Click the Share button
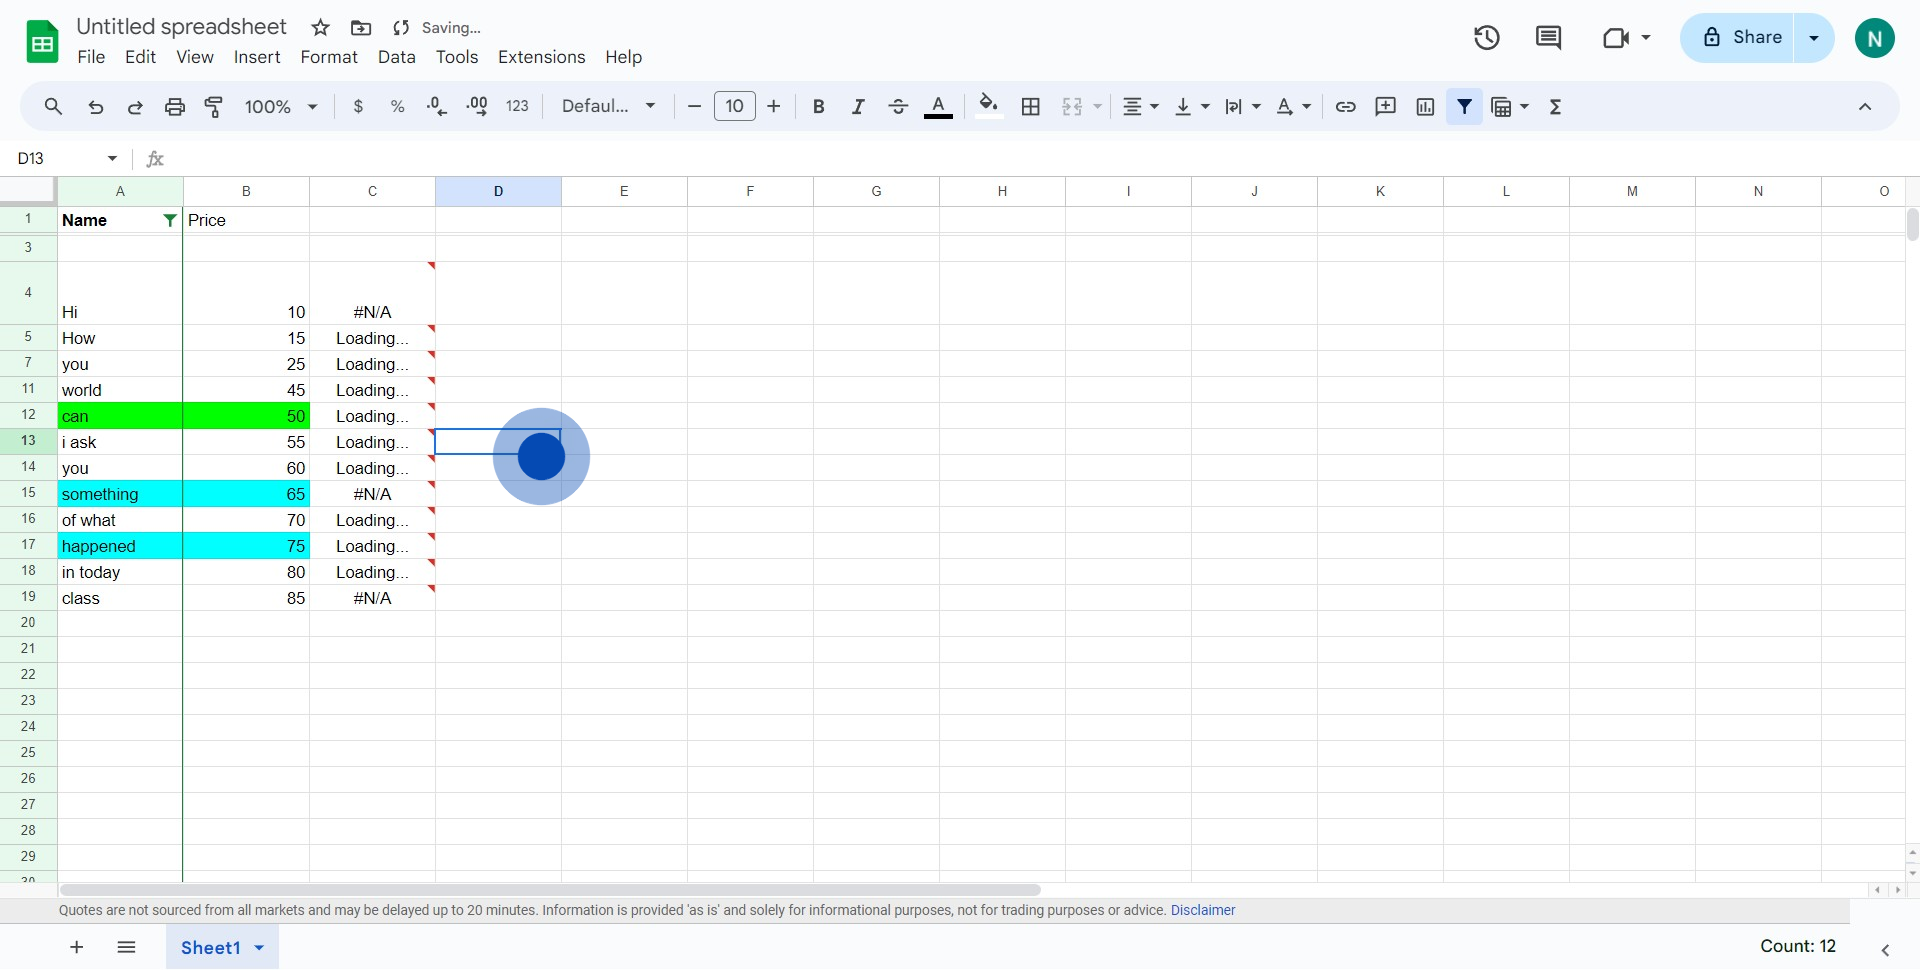This screenshot has width=1920, height=970. pos(1738,38)
